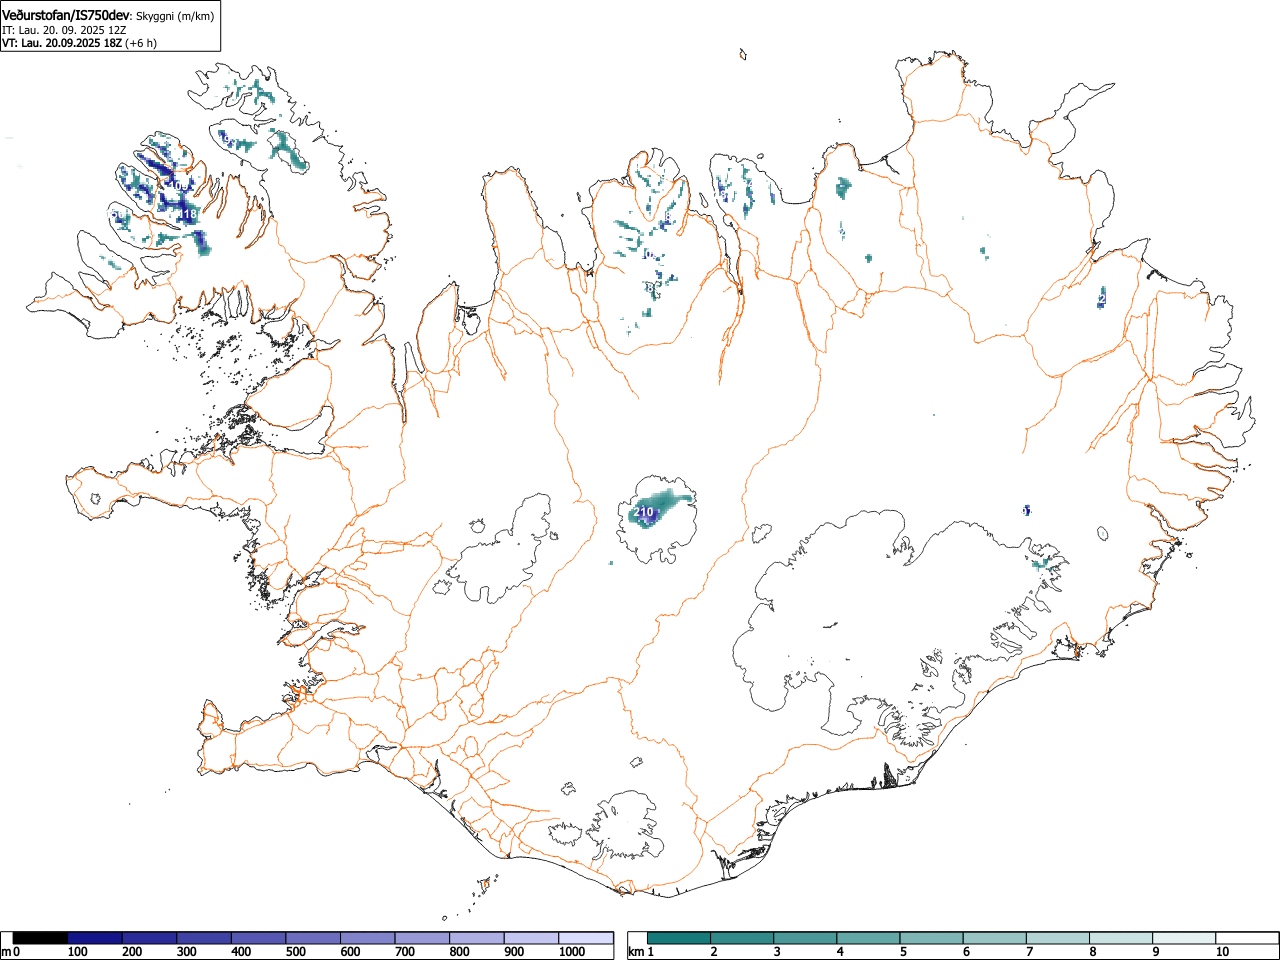Choose the 500–600 m legend swatch
1280x960 pixels.
pos(313,938)
